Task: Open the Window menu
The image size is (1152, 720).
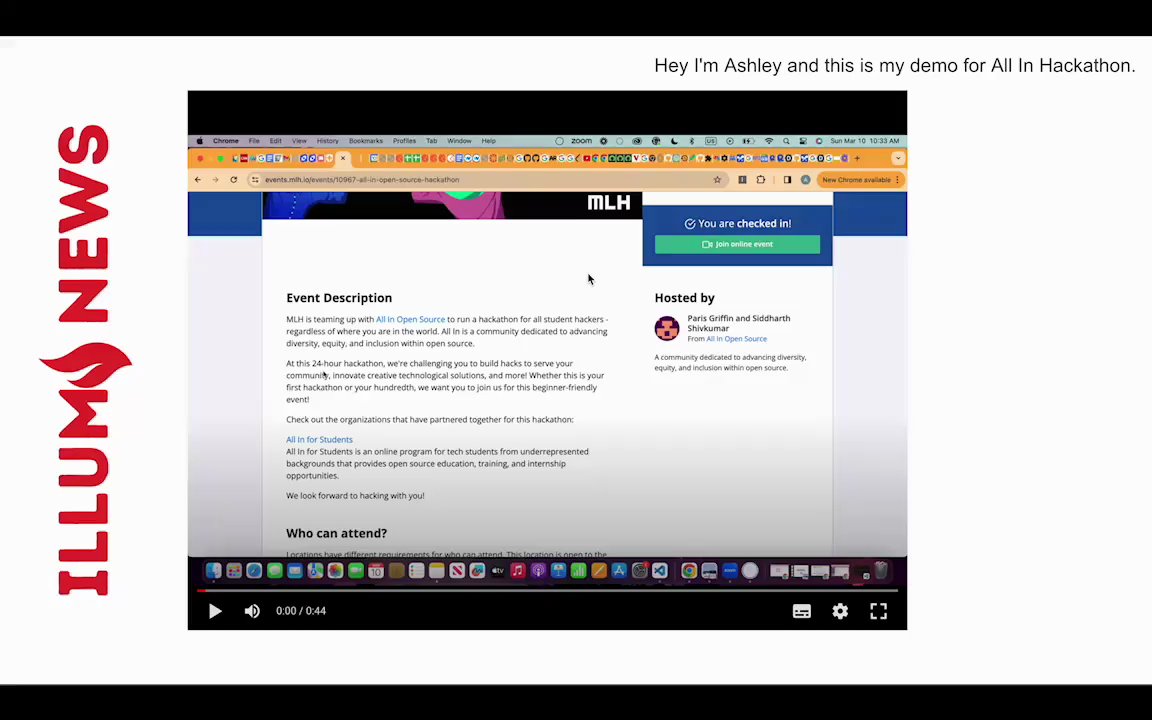Action: pyautogui.click(x=459, y=141)
